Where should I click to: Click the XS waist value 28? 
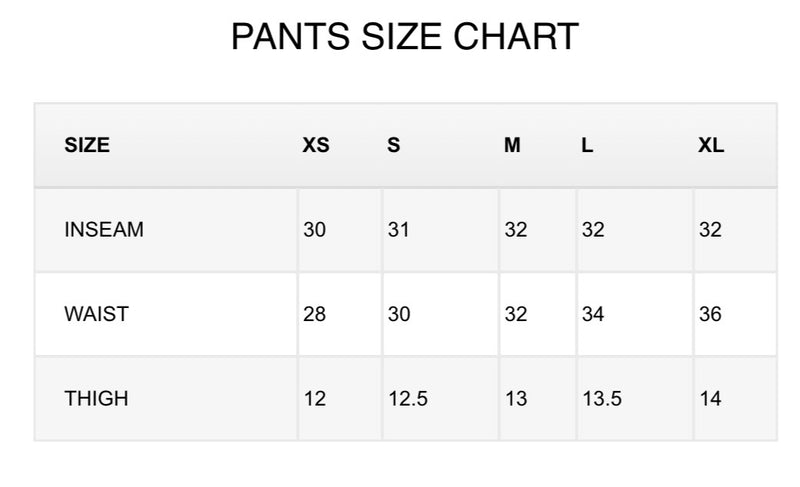point(315,314)
